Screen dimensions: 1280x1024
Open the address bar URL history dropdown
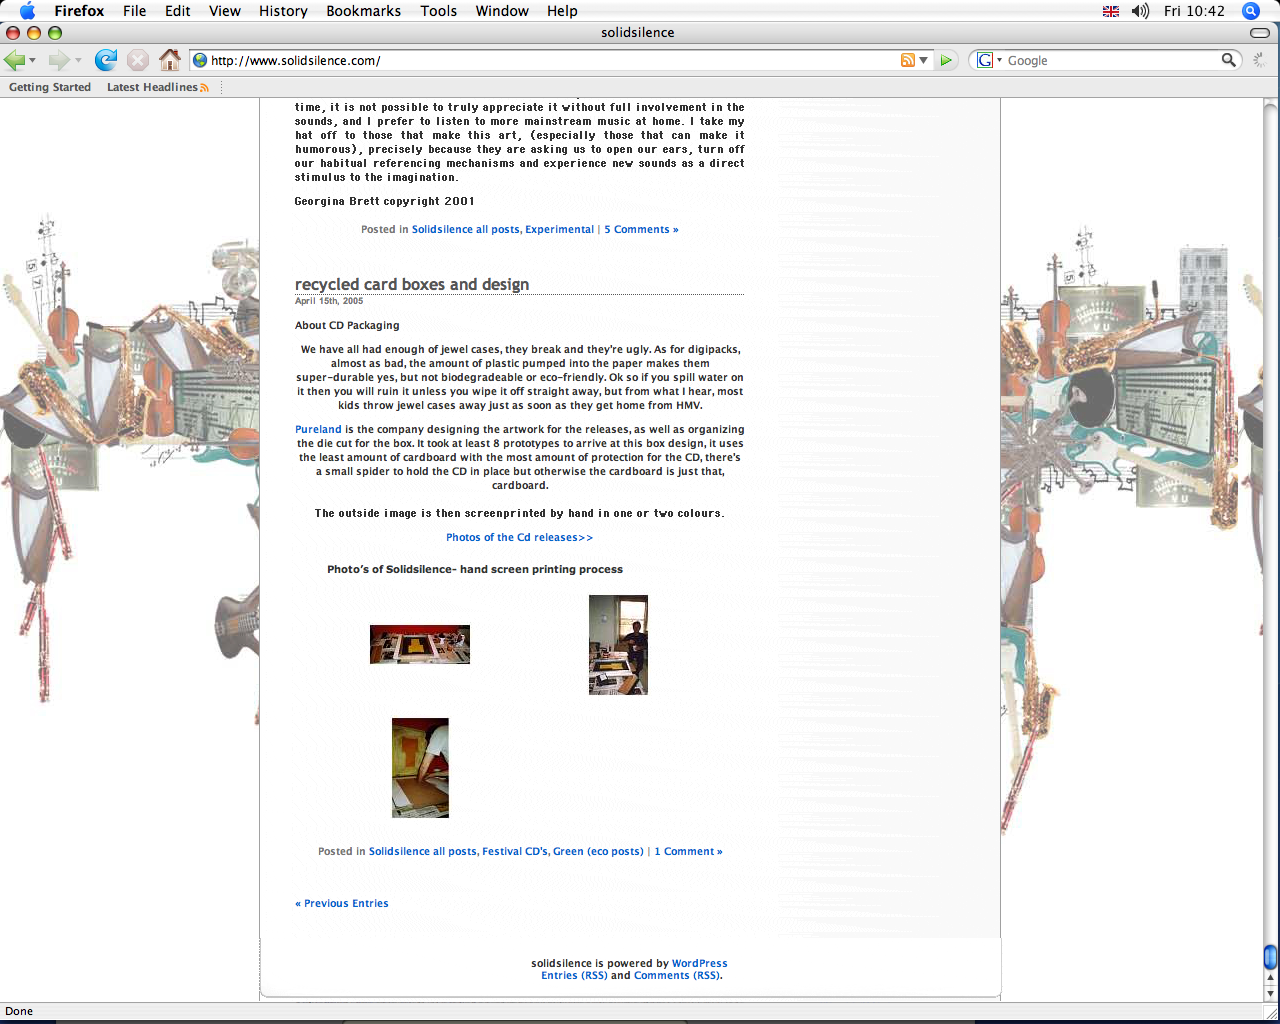[x=924, y=60]
